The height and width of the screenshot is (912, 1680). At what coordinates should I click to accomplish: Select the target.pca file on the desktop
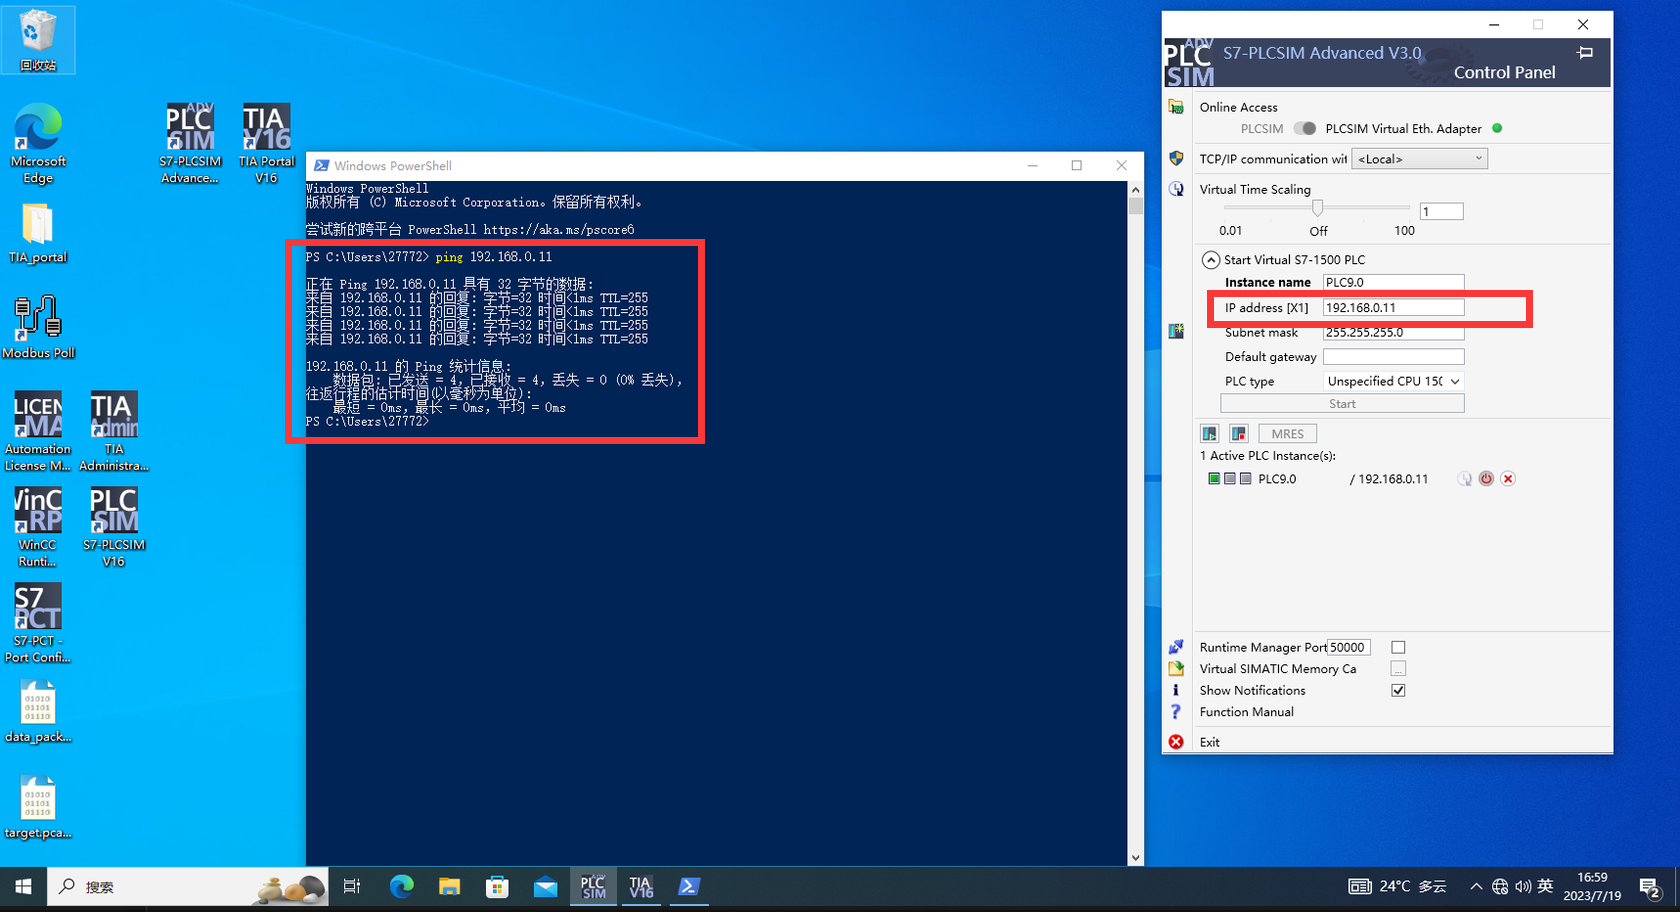click(38, 807)
